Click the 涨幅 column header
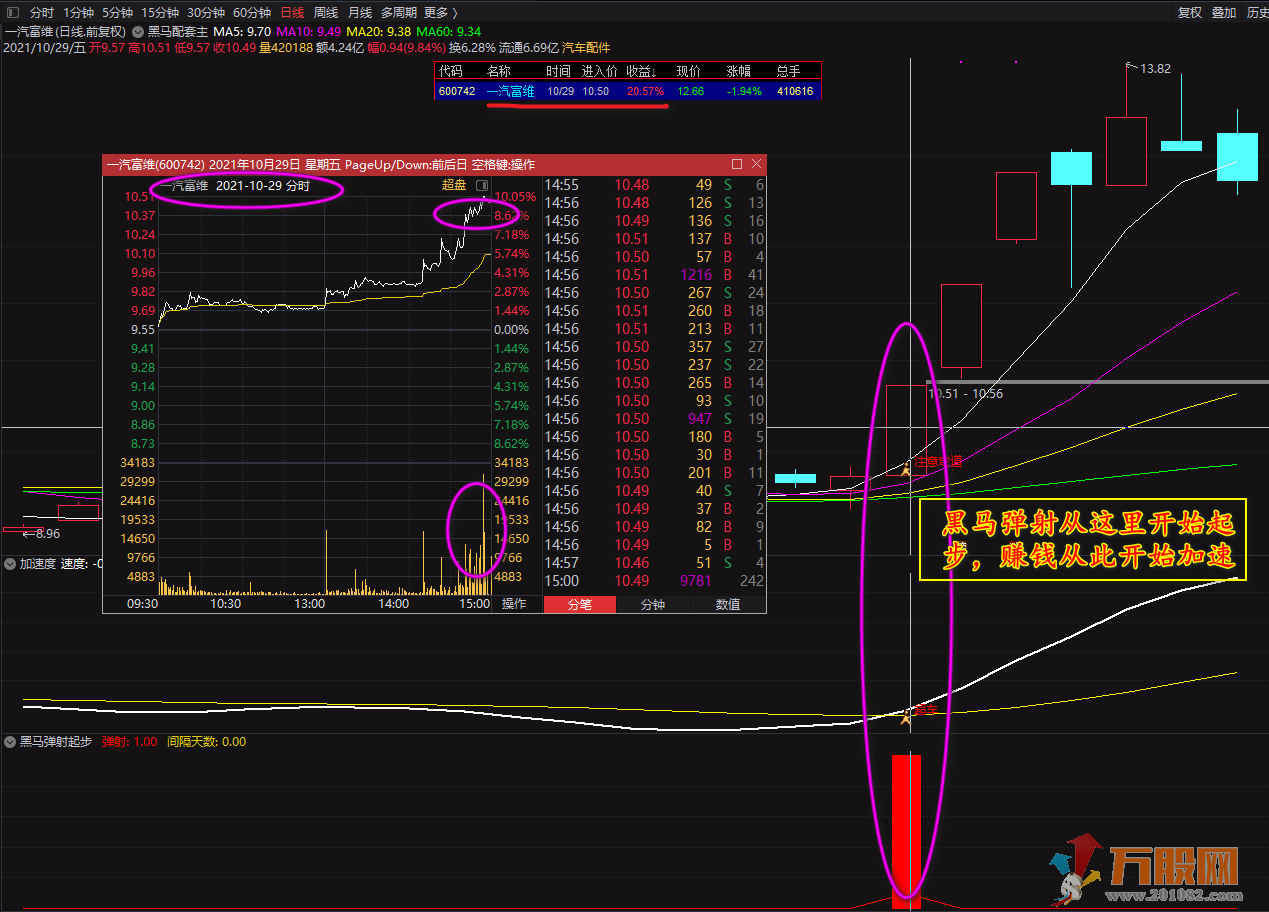The height and width of the screenshot is (912, 1269). point(738,71)
